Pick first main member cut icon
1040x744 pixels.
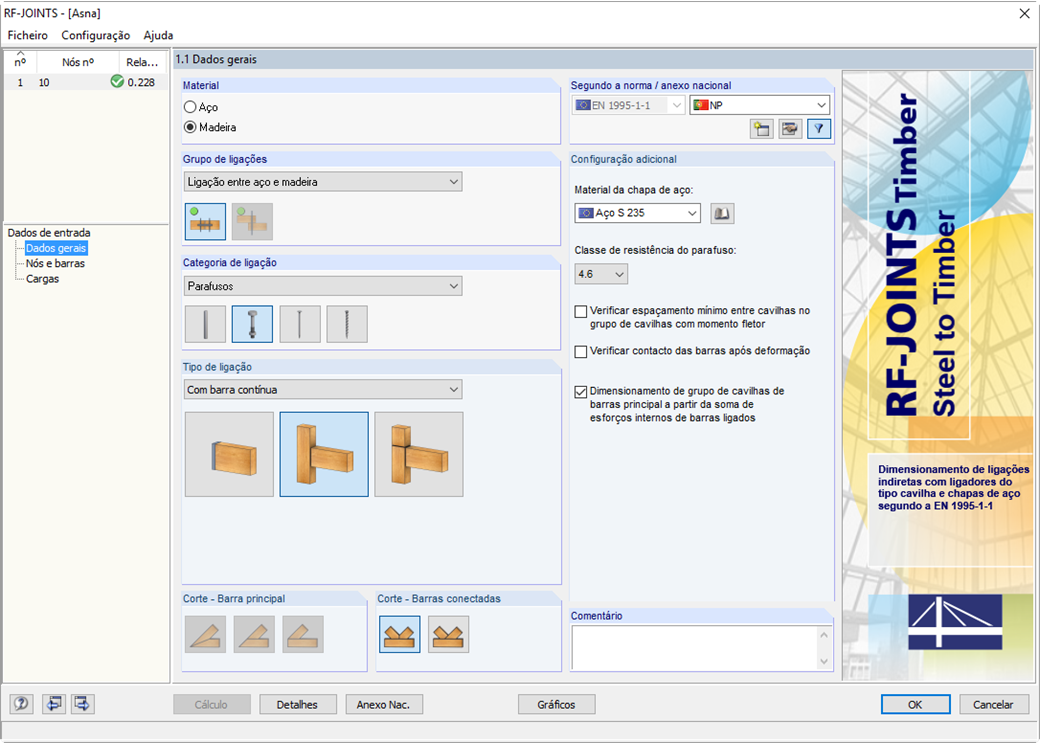pos(206,634)
